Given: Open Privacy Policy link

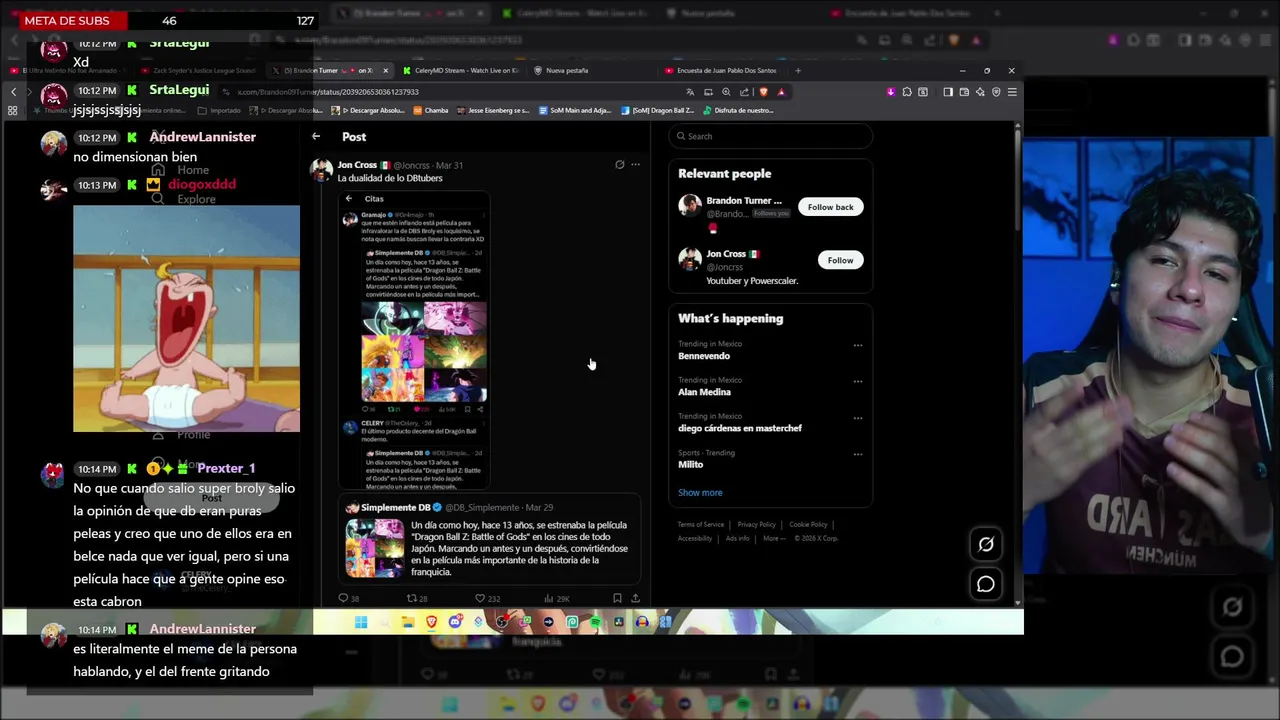Looking at the screenshot, I should point(756,524).
